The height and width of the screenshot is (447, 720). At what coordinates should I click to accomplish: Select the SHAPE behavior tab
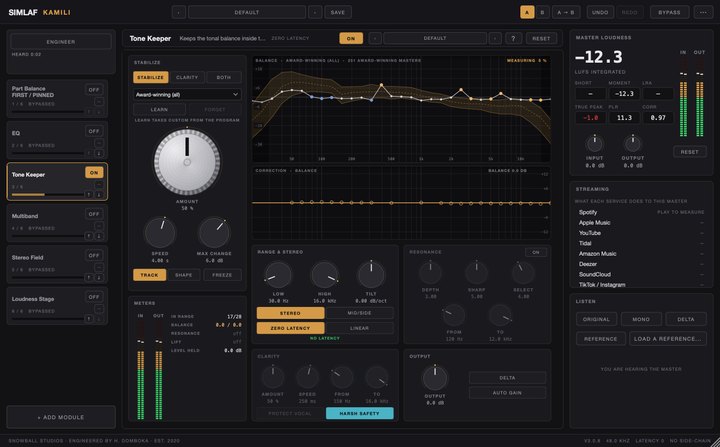(x=184, y=275)
